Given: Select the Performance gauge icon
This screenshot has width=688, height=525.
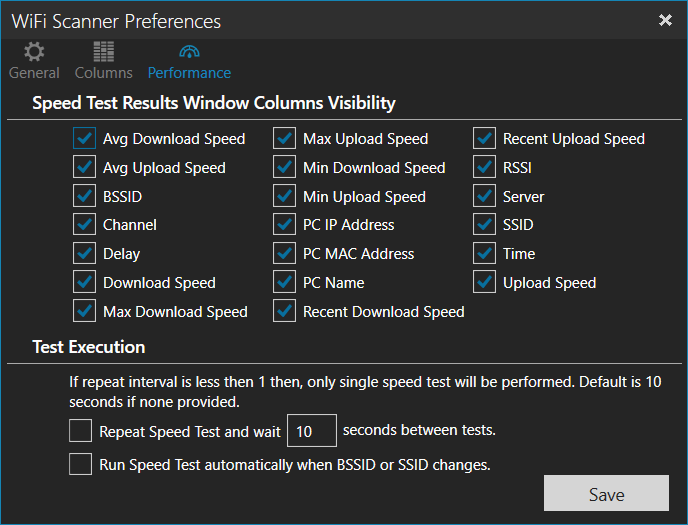Looking at the screenshot, I should pos(189,53).
